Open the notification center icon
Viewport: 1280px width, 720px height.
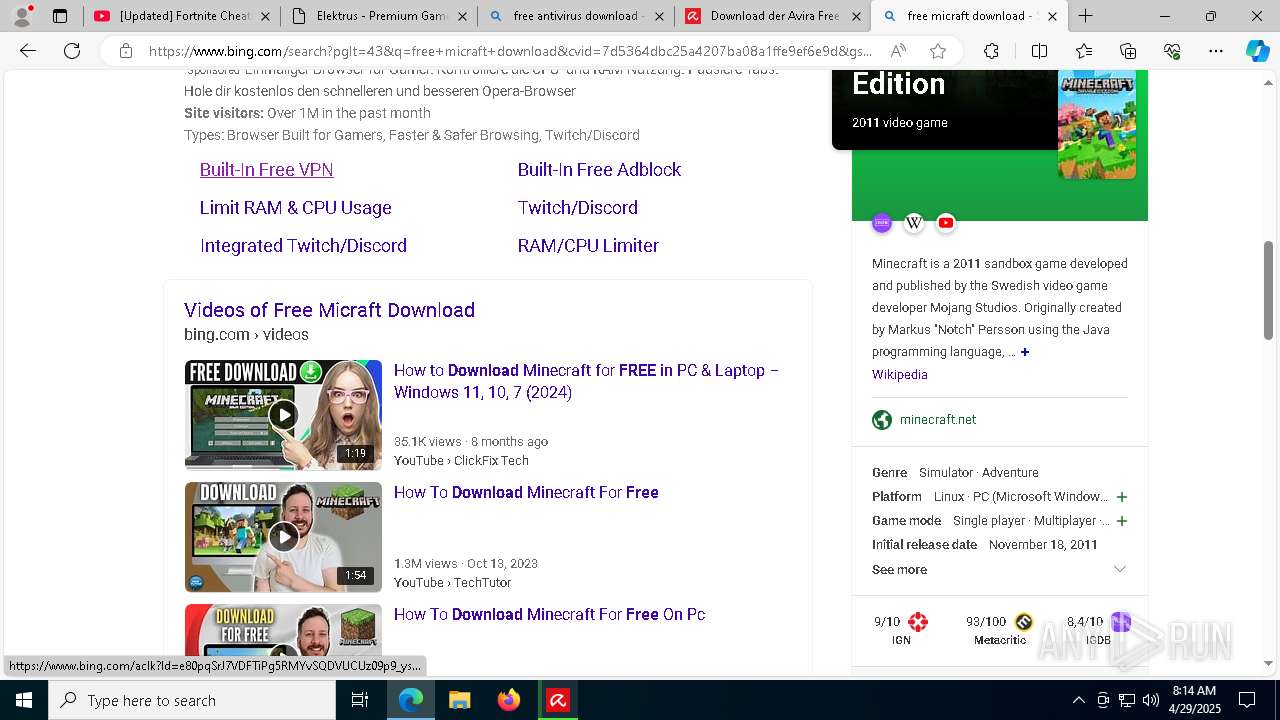click(x=1247, y=700)
